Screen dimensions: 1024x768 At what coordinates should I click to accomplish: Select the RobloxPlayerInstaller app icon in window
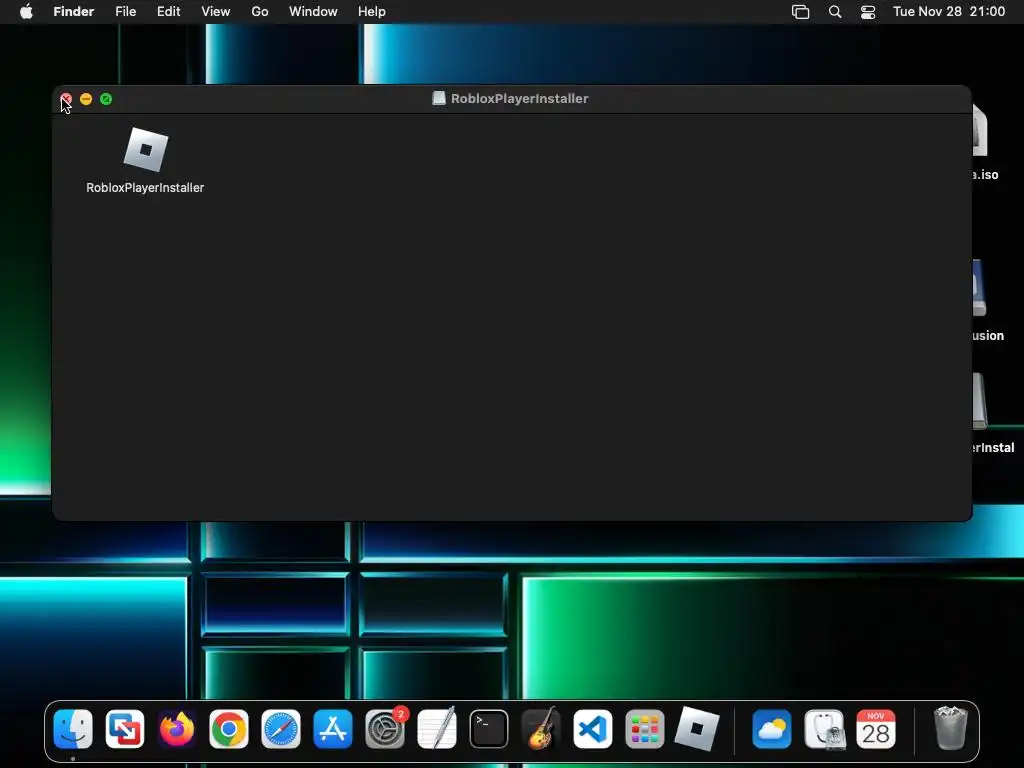pyautogui.click(x=146, y=150)
